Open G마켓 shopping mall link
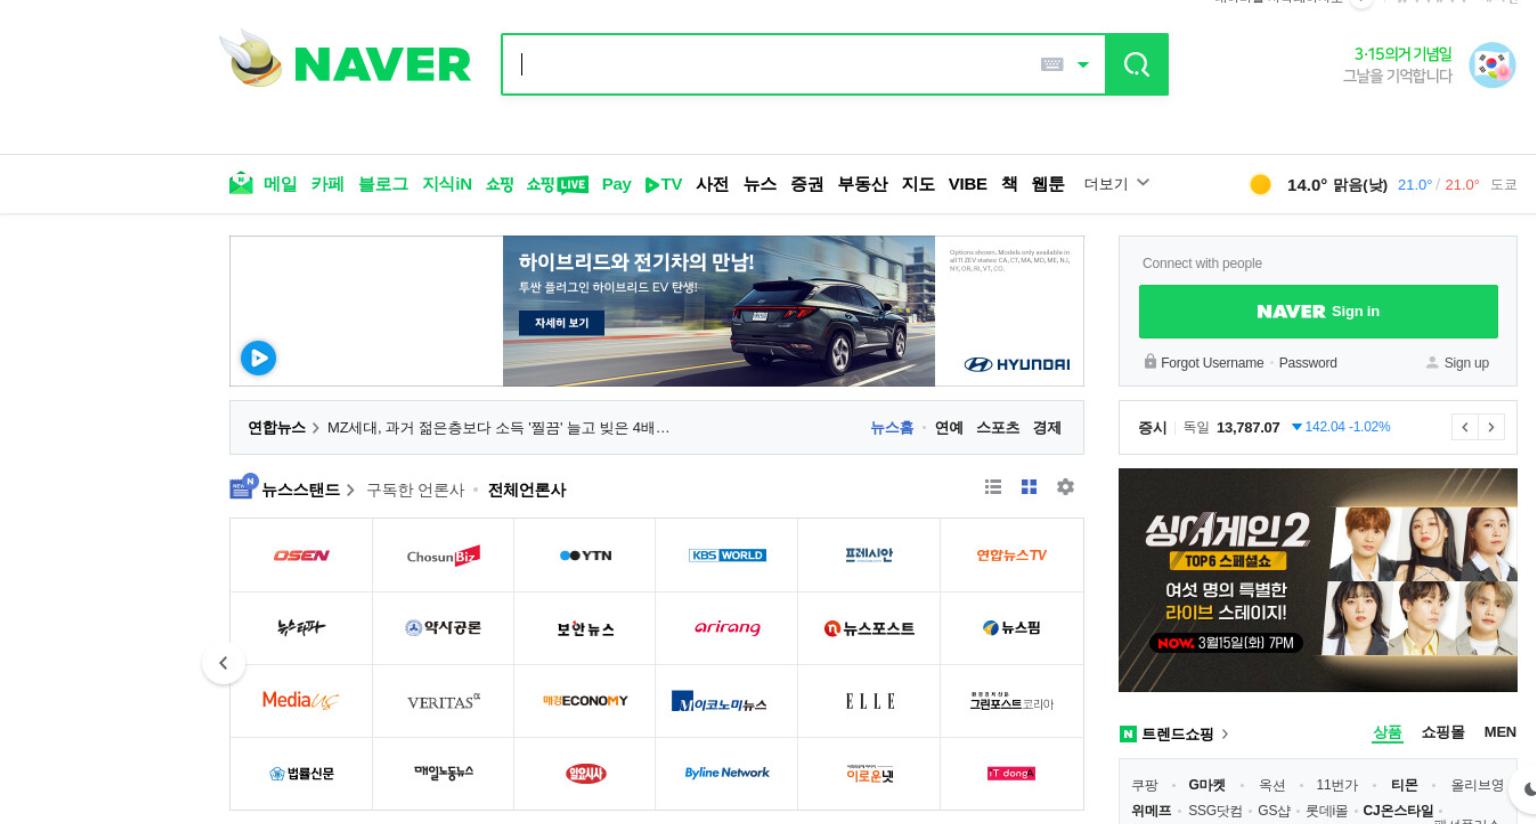Image resolution: width=1536 pixels, height=824 pixels. 1206,785
